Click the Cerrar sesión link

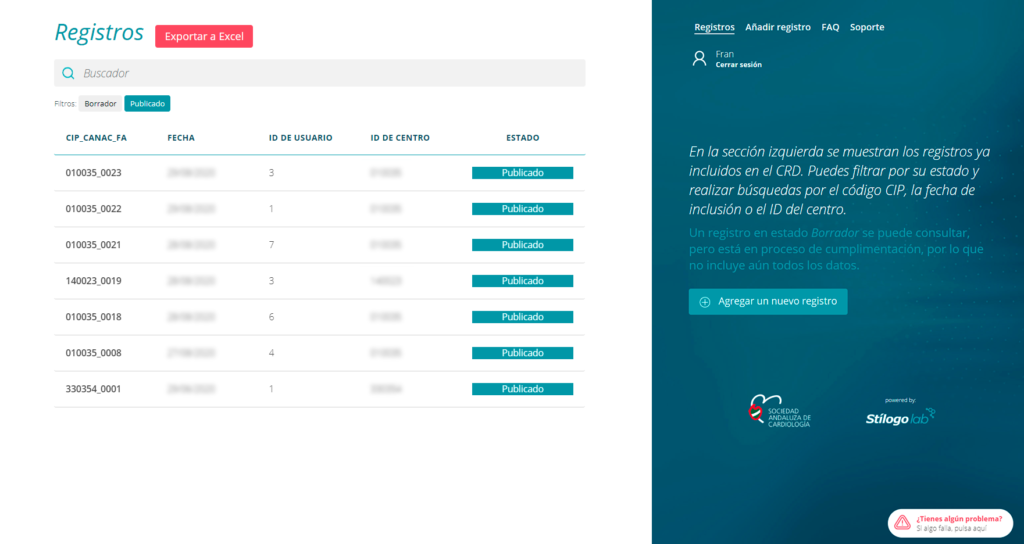(x=738, y=65)
